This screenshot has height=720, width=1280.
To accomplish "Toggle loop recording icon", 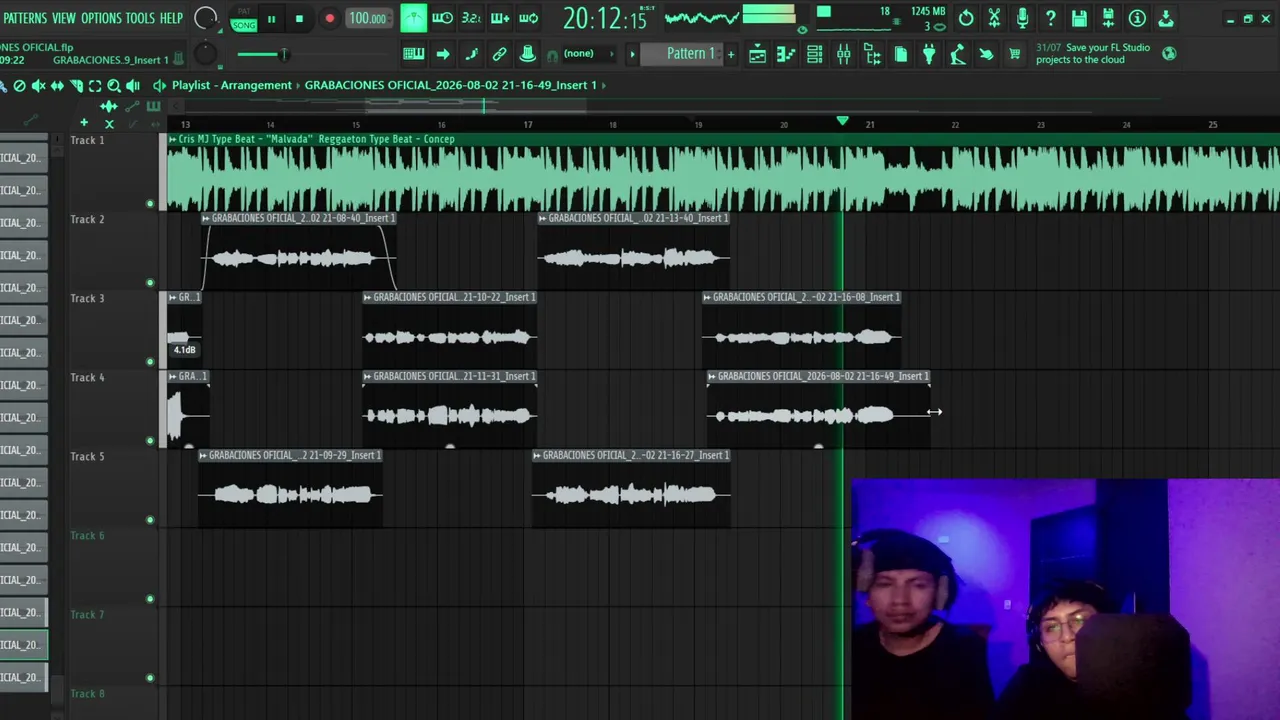I will 529,18.
